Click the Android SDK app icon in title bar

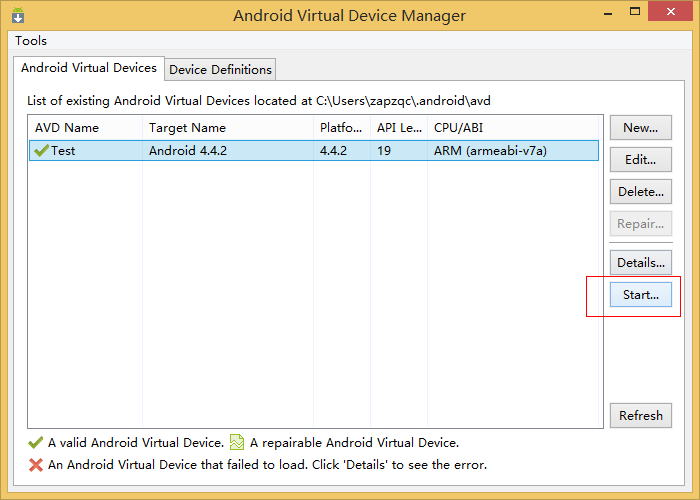point(18,15)
